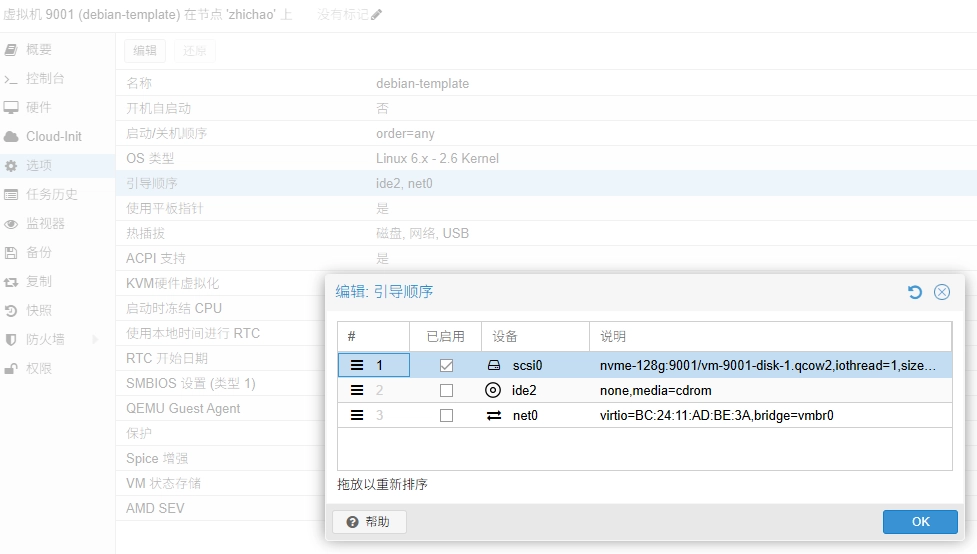Open the 快照 snapshots section
This screenshot has width=977, height=554.
pos(38,310)
